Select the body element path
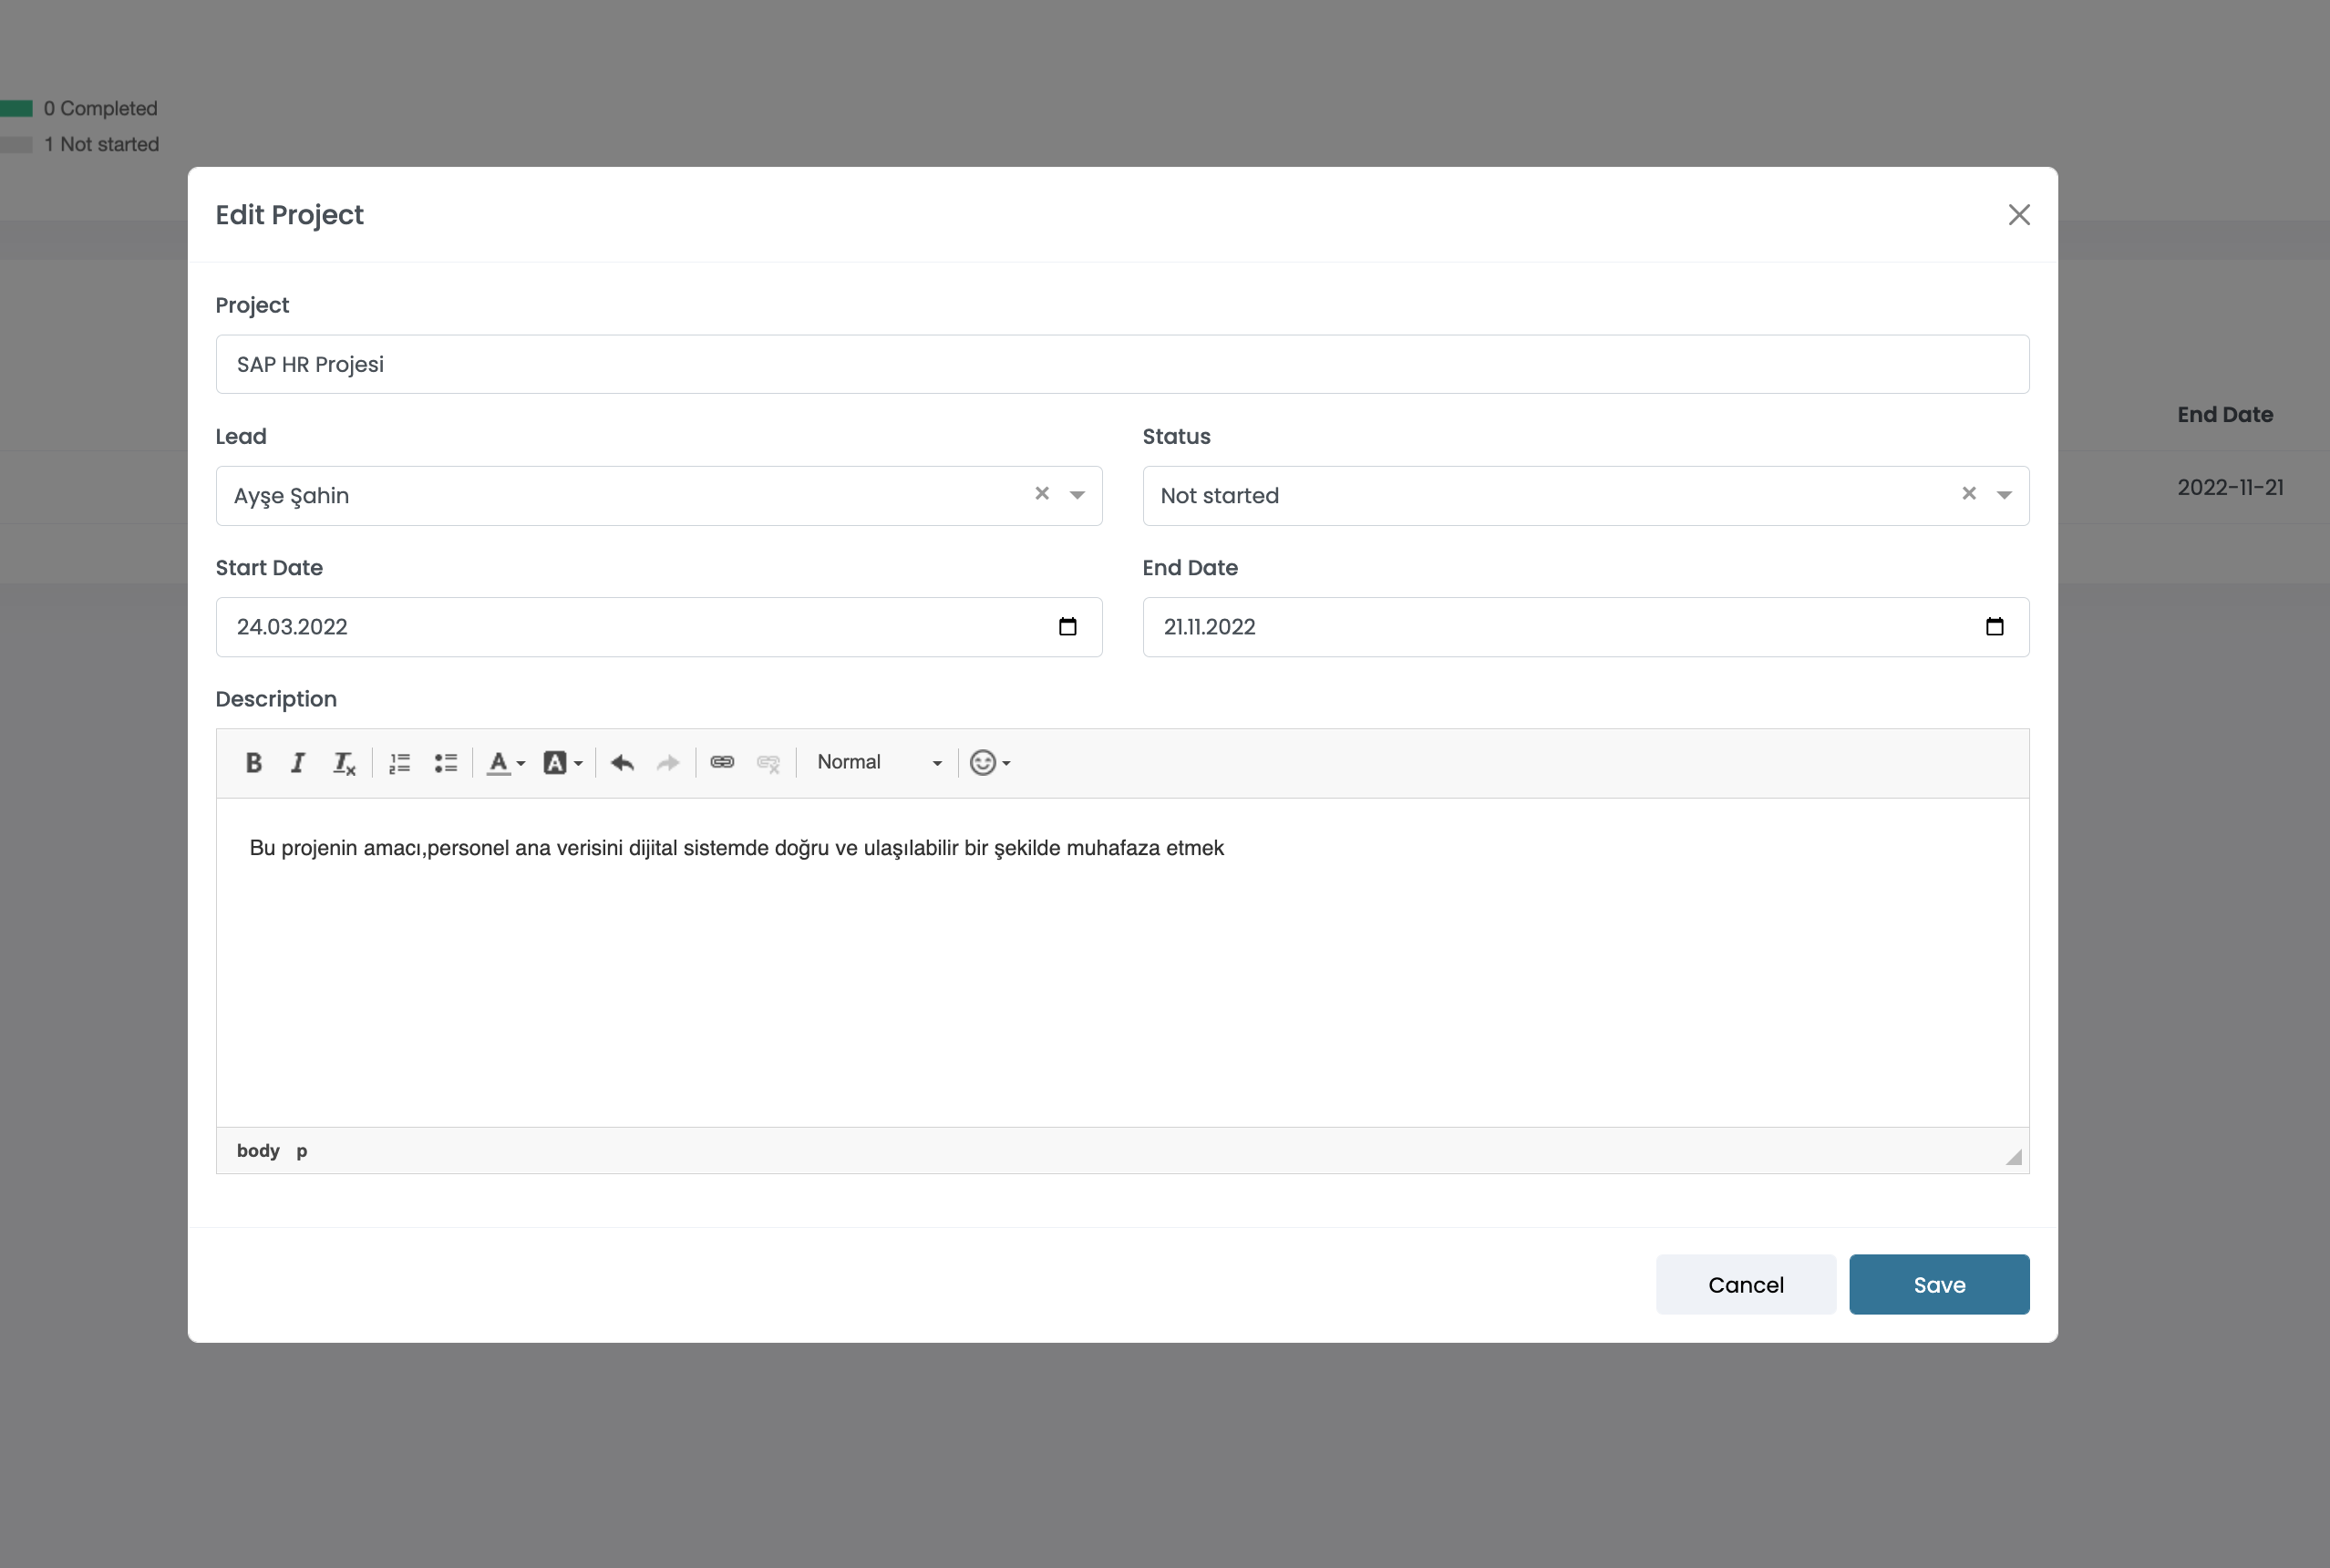2330x1568 pixels. tap(258, 1151)
